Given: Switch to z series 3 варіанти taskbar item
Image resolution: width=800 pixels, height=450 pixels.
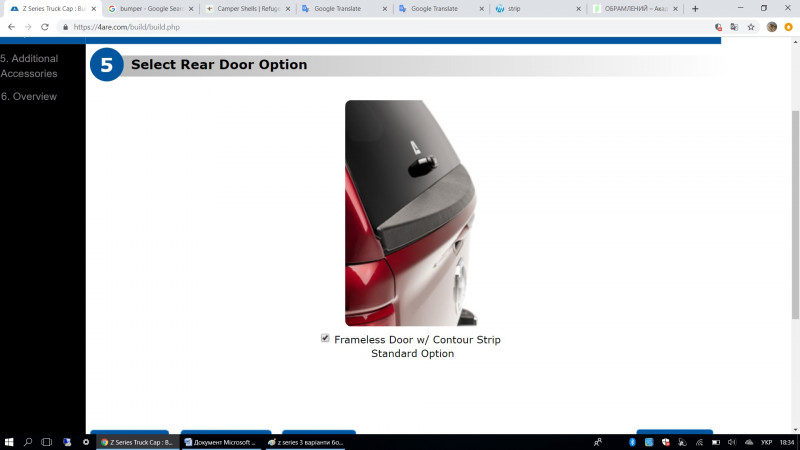Looking at the screenshot, I should [306, 442].
